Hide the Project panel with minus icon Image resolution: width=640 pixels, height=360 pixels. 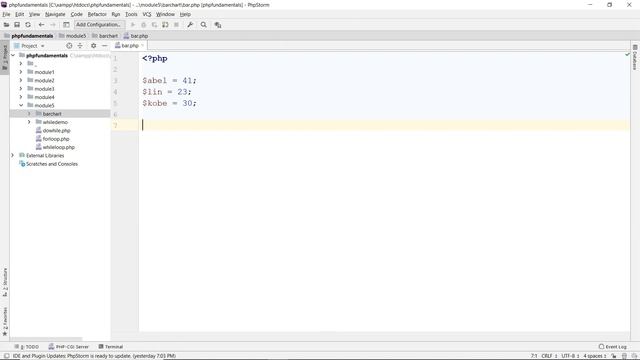coord(104,46)
